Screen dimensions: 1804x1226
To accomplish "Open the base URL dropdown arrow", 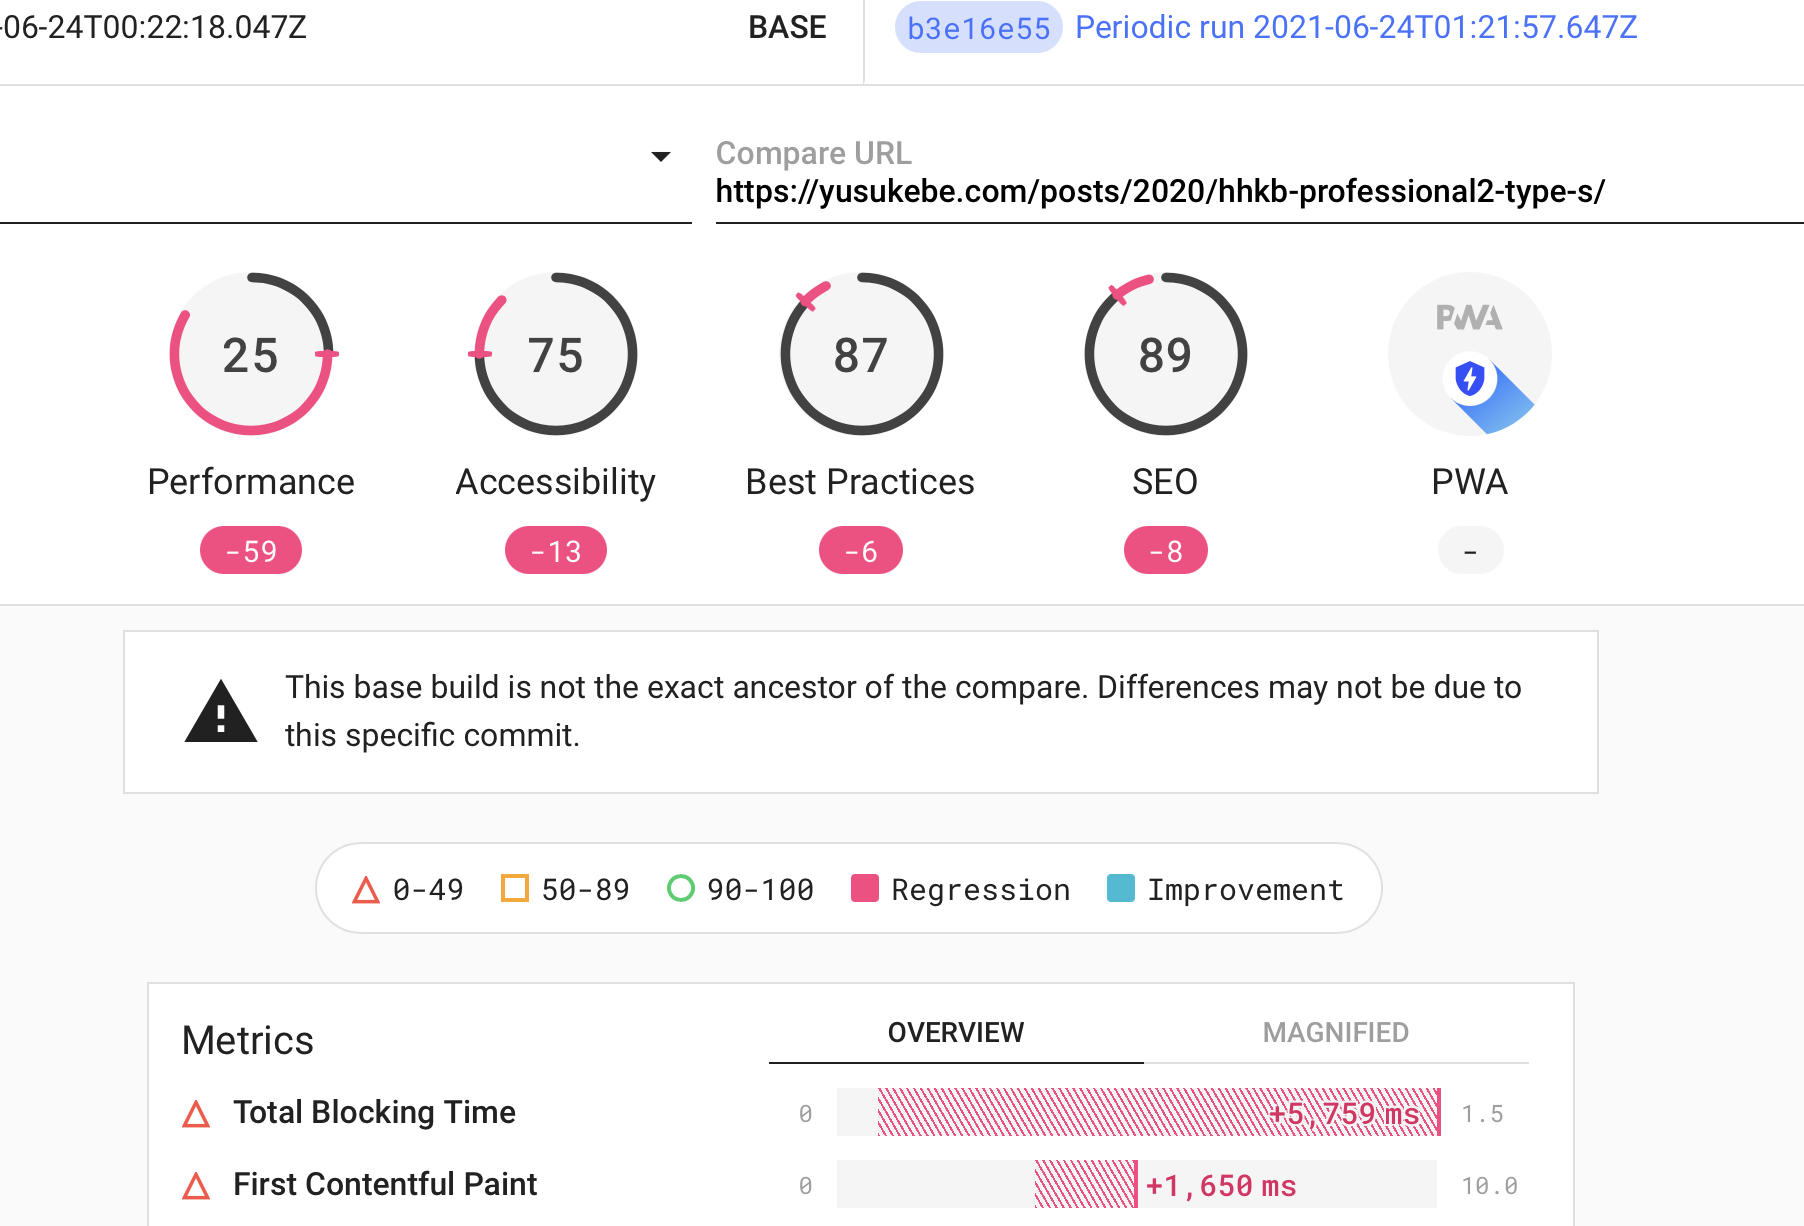I will pos(660,156).
